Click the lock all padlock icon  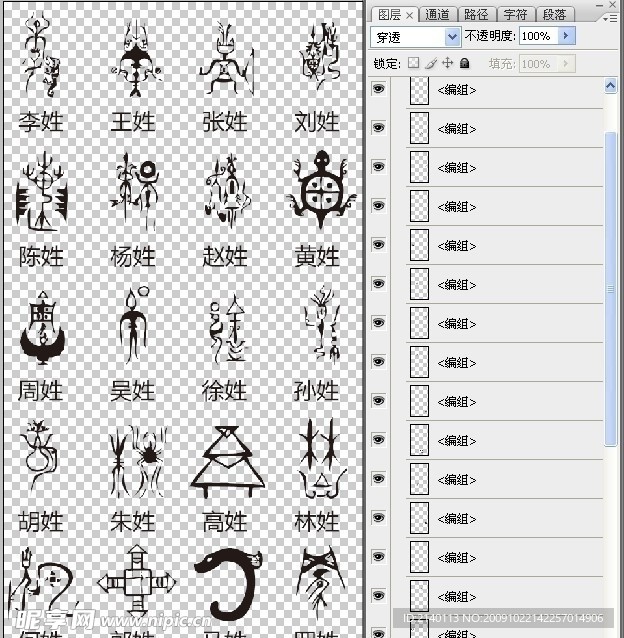click(x=465, y=63)
